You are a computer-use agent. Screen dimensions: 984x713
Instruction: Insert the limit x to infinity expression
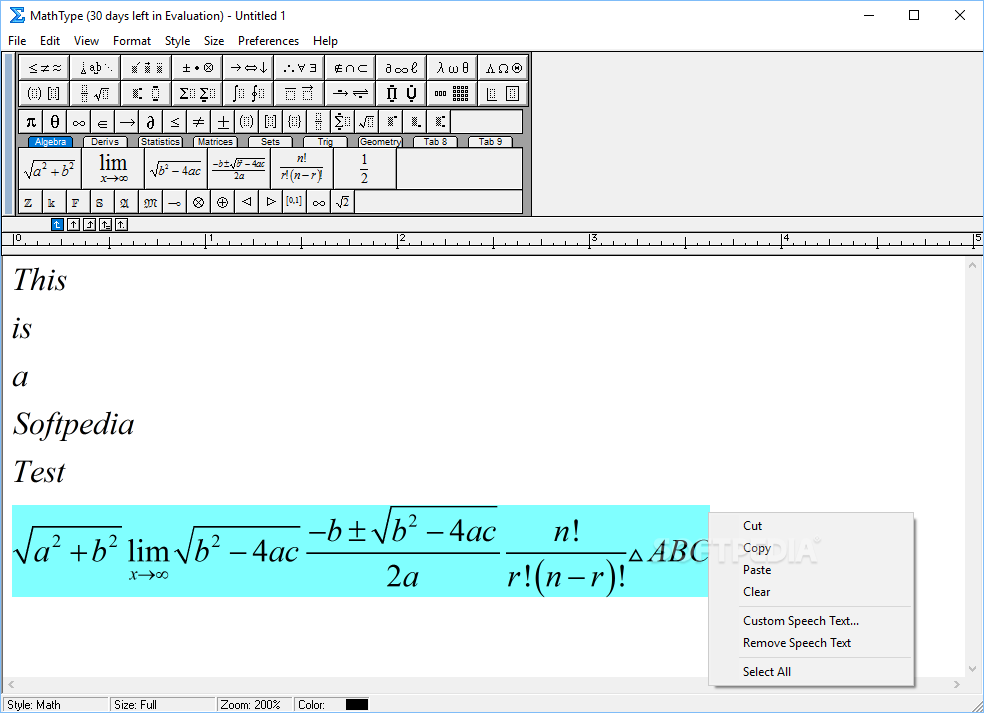tap(113, 169)
